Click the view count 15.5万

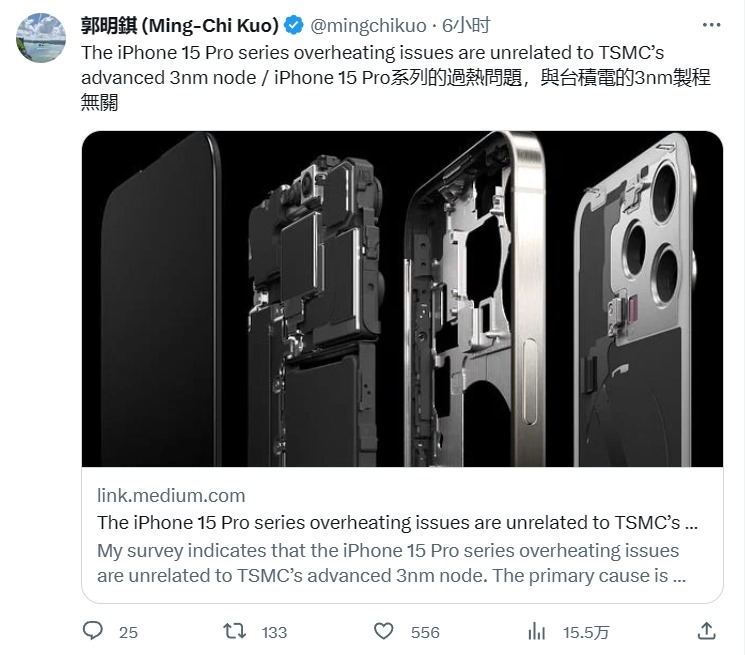point(587,632)
